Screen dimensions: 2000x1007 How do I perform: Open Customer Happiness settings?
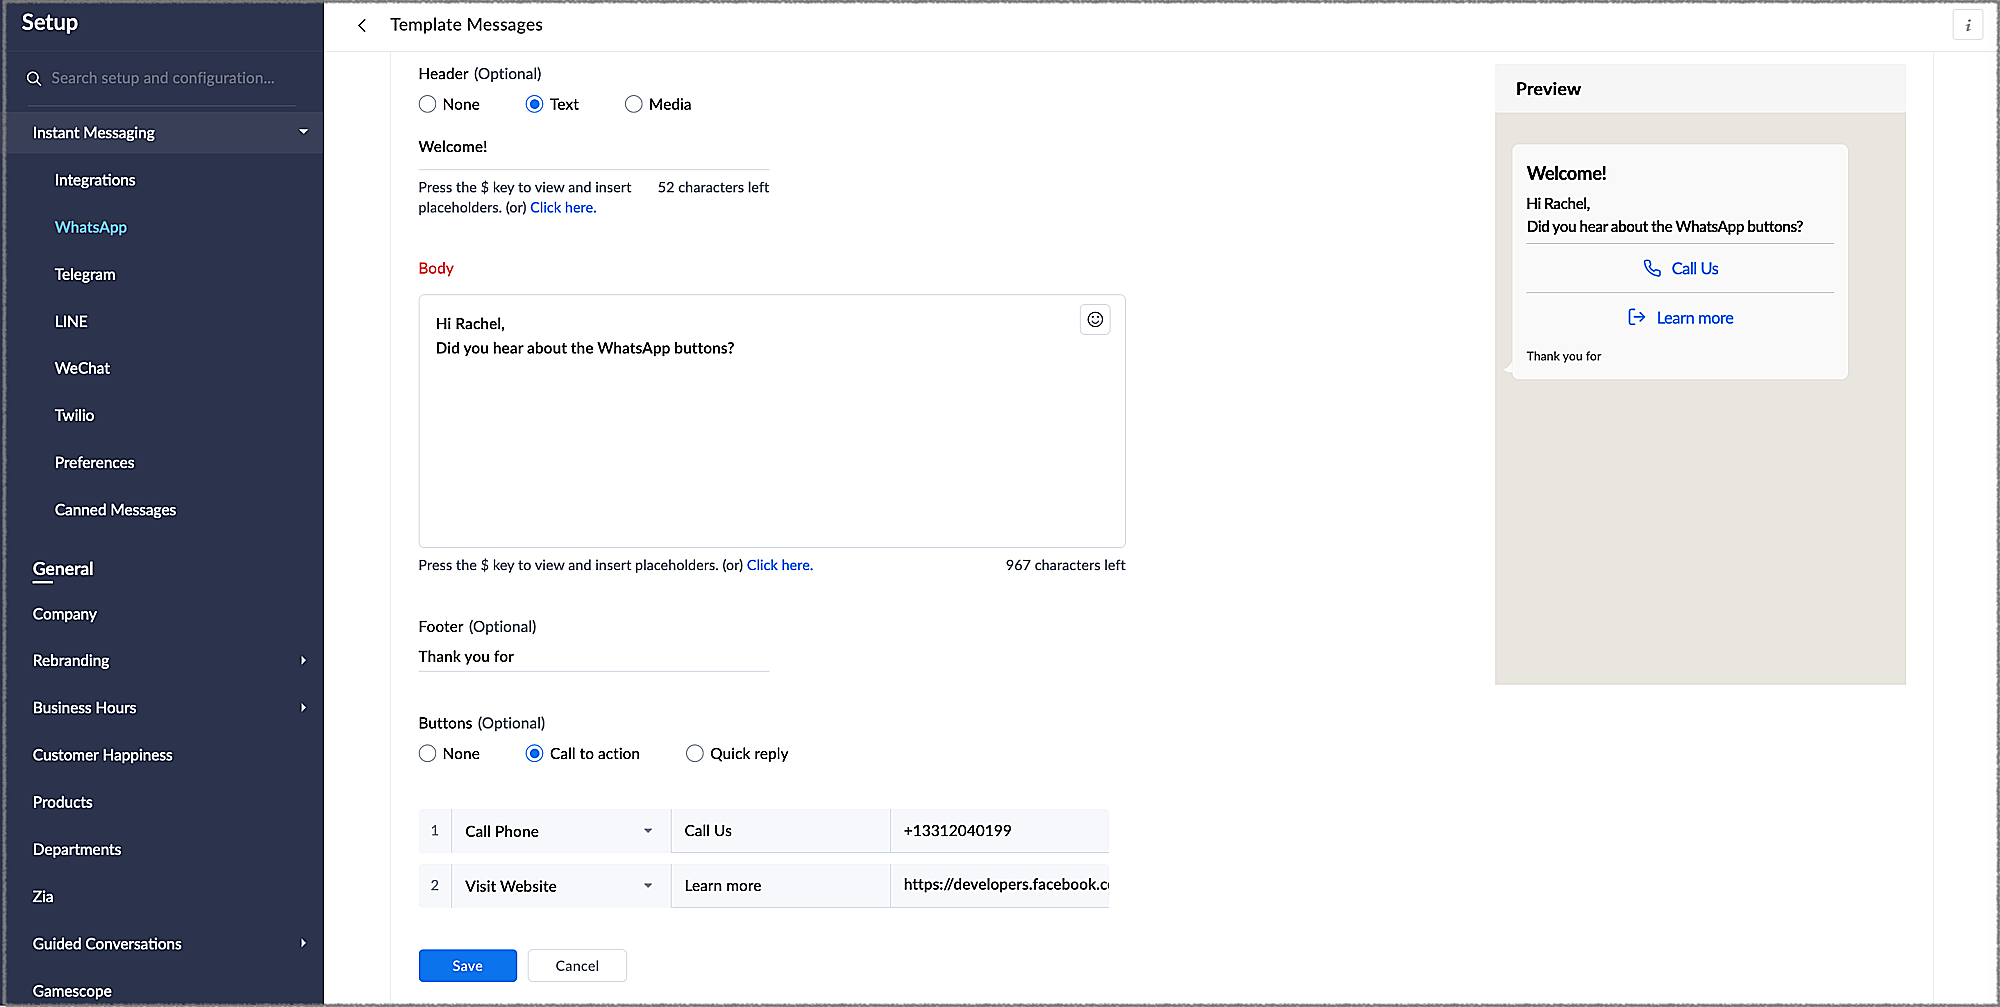(x=102, y=755)
